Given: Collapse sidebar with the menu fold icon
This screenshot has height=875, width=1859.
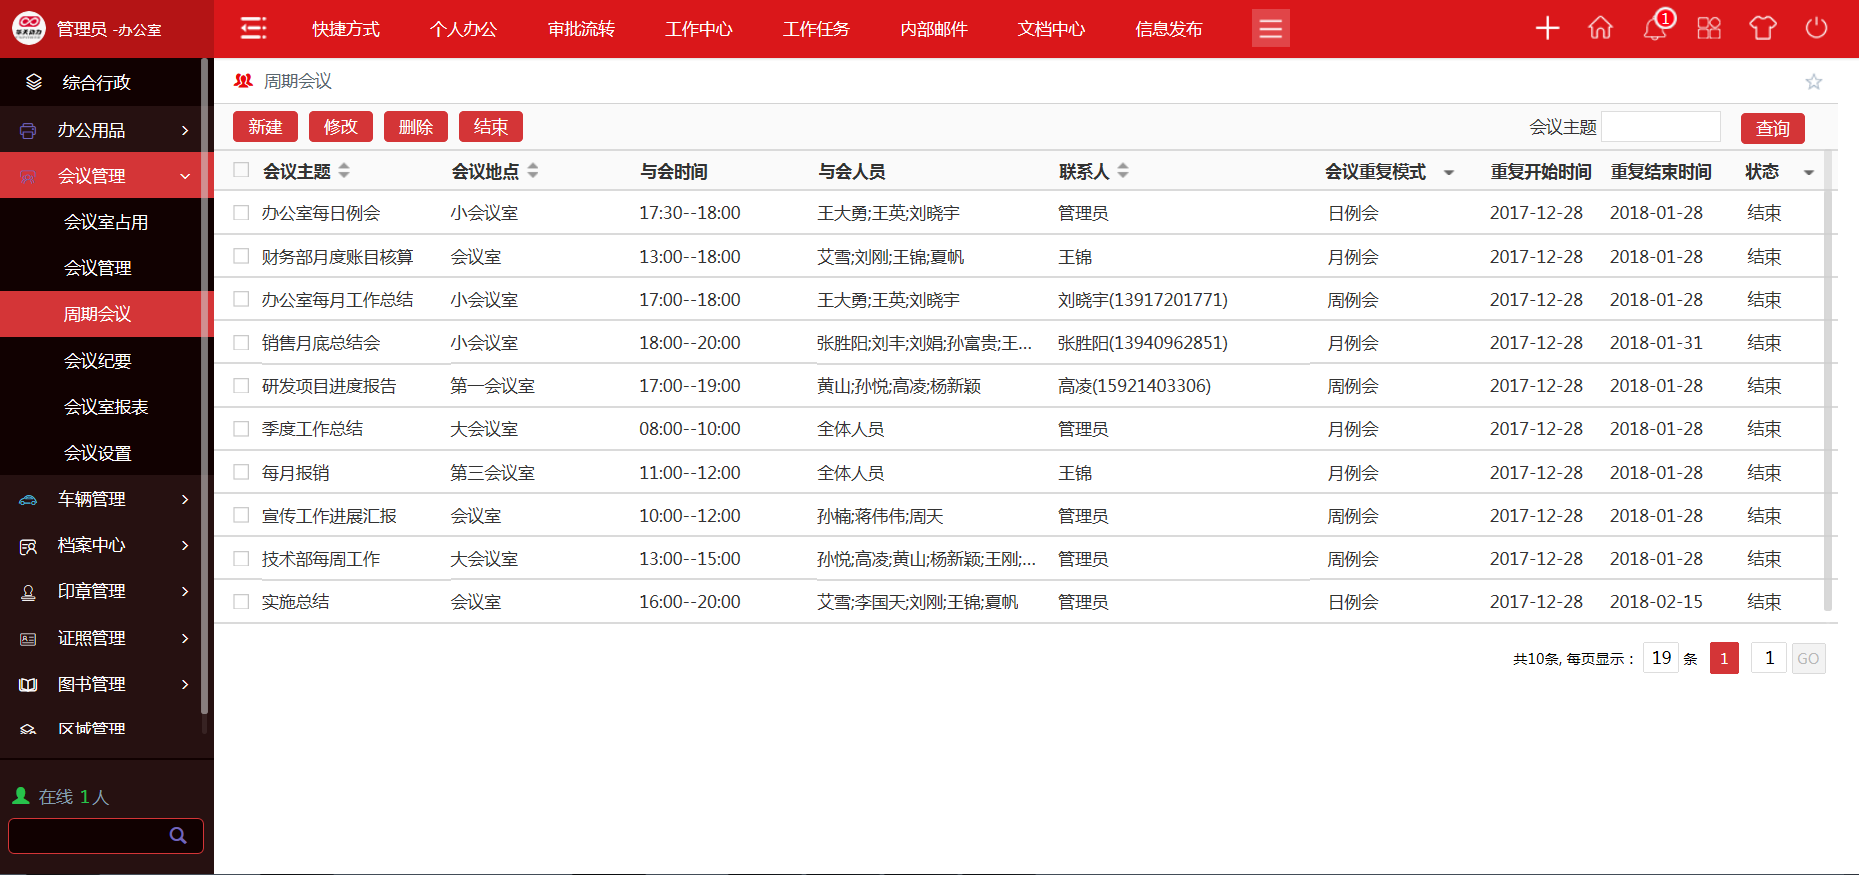Looking at the screenshot, I should [x=254, y=28].
